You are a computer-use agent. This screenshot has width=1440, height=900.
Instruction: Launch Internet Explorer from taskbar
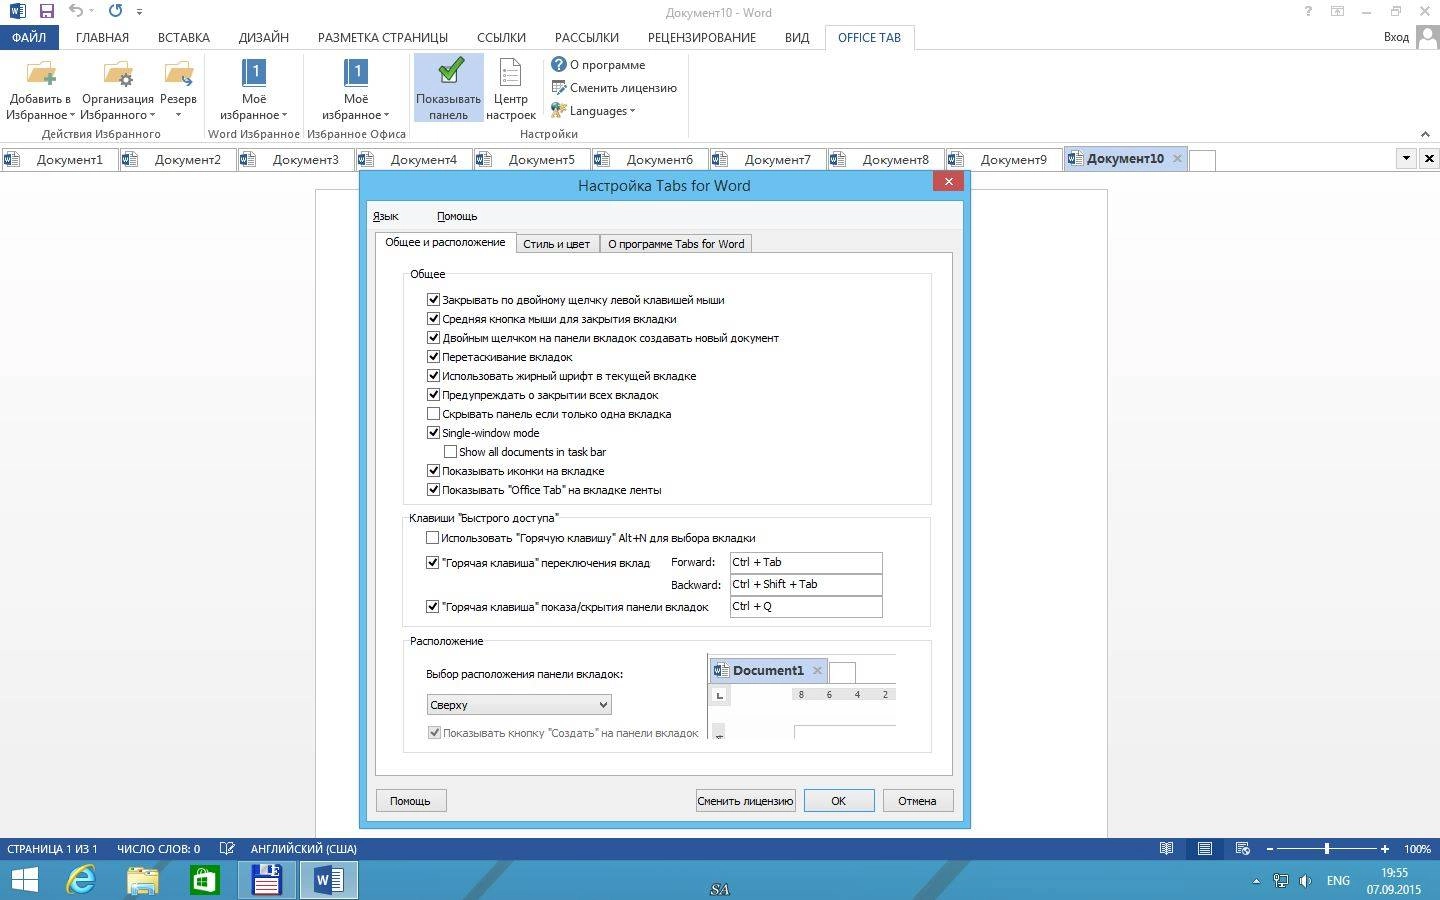tap(81, 880)
